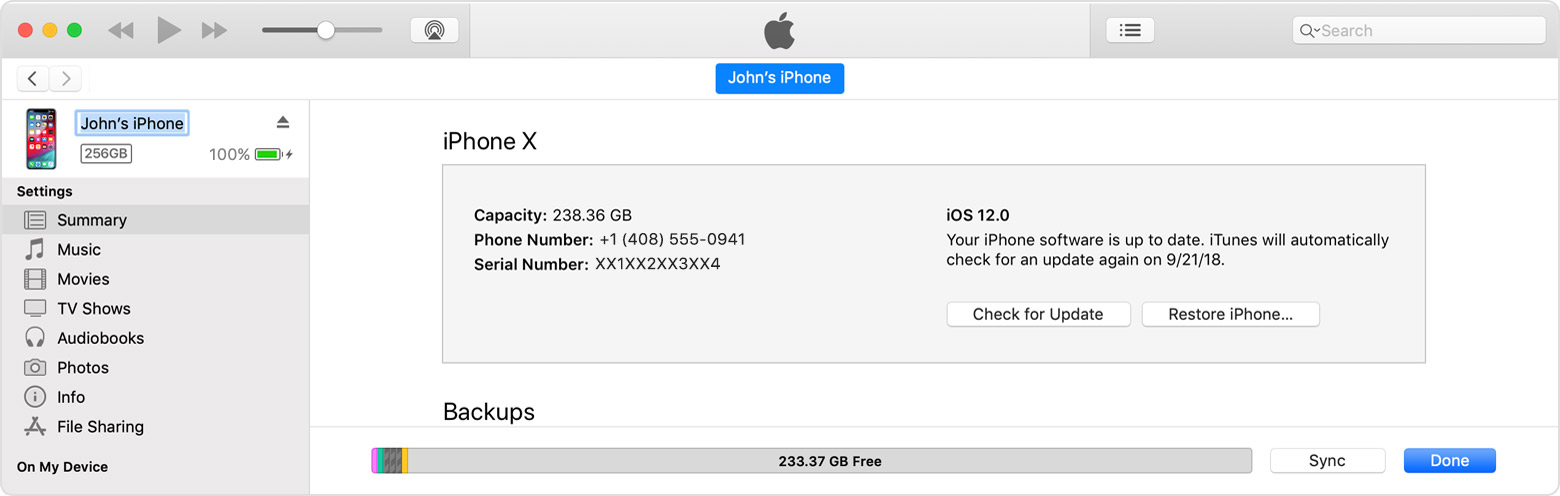This screenshot has height=496, width=1560.
Task: Click the Sync button
Action: pos(1327,461)
